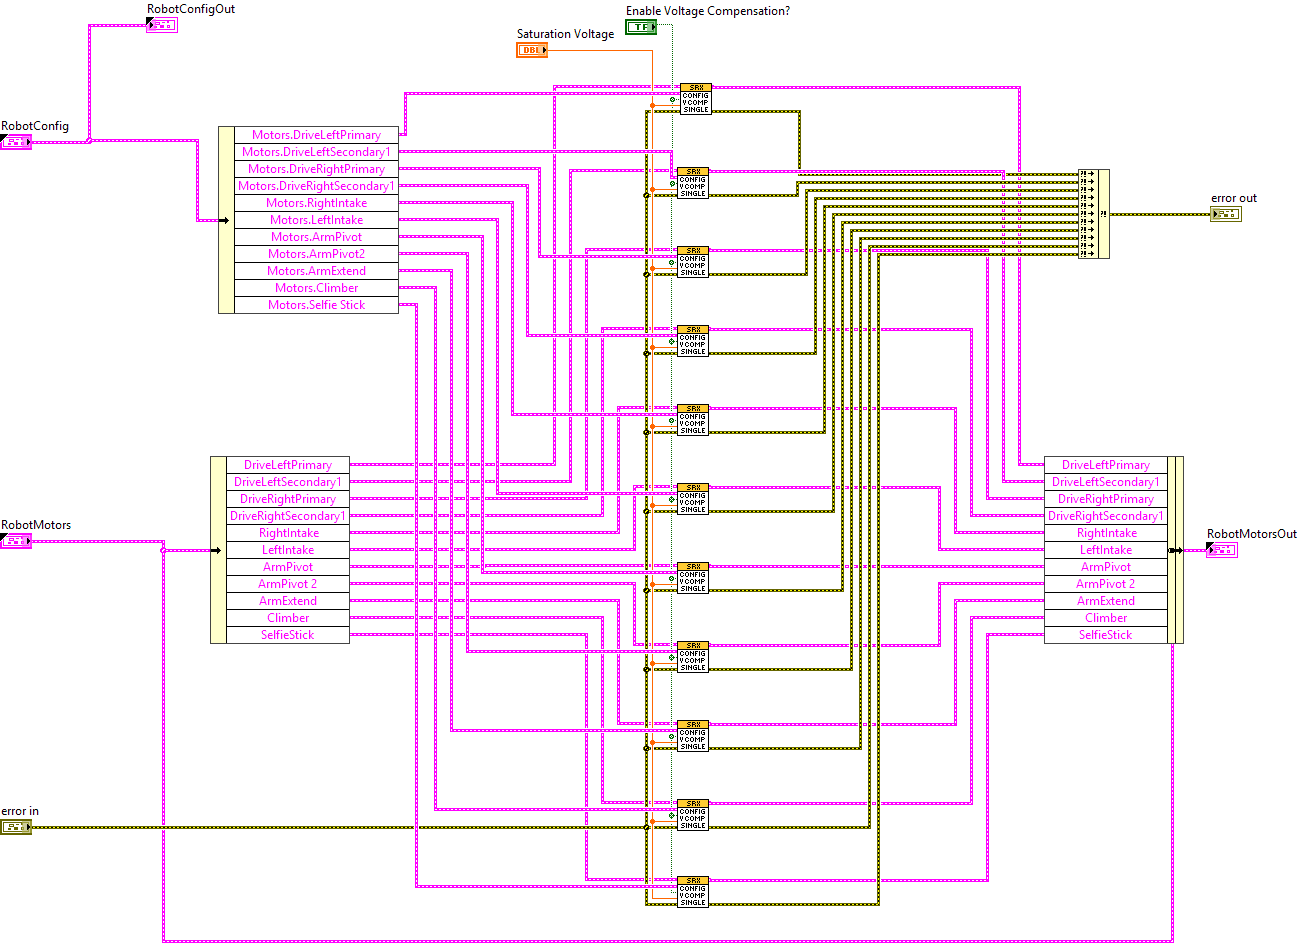Click the Motors.ArmPivot2 unbundle element
Image resolution: width=1299 pixels, height=944 pixels.
(x=317, y=253)
